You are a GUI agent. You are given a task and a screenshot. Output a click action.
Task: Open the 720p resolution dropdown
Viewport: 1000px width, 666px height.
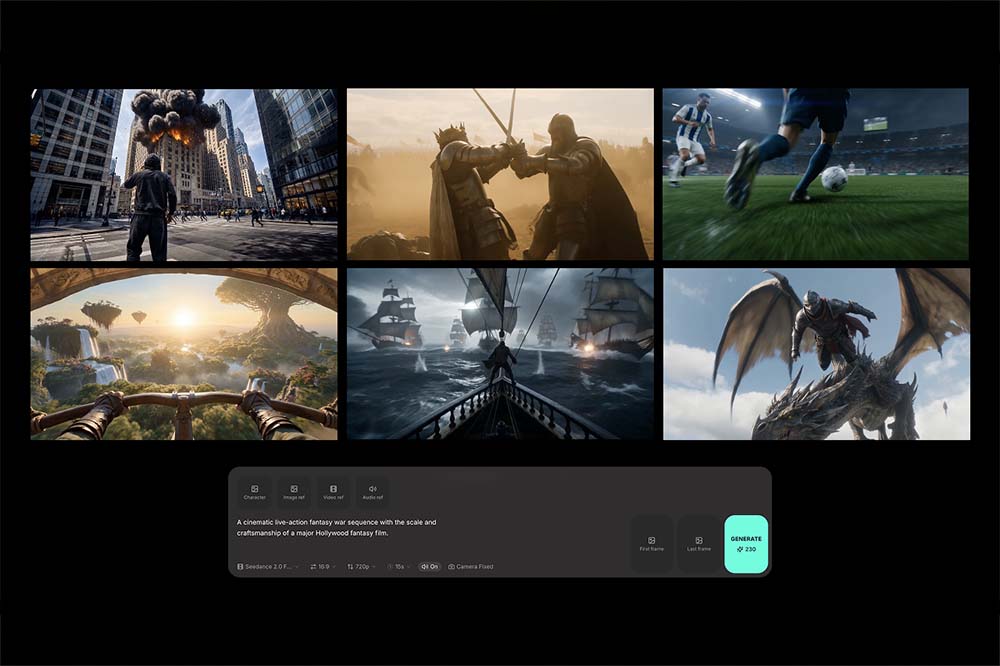coord(361,566)
